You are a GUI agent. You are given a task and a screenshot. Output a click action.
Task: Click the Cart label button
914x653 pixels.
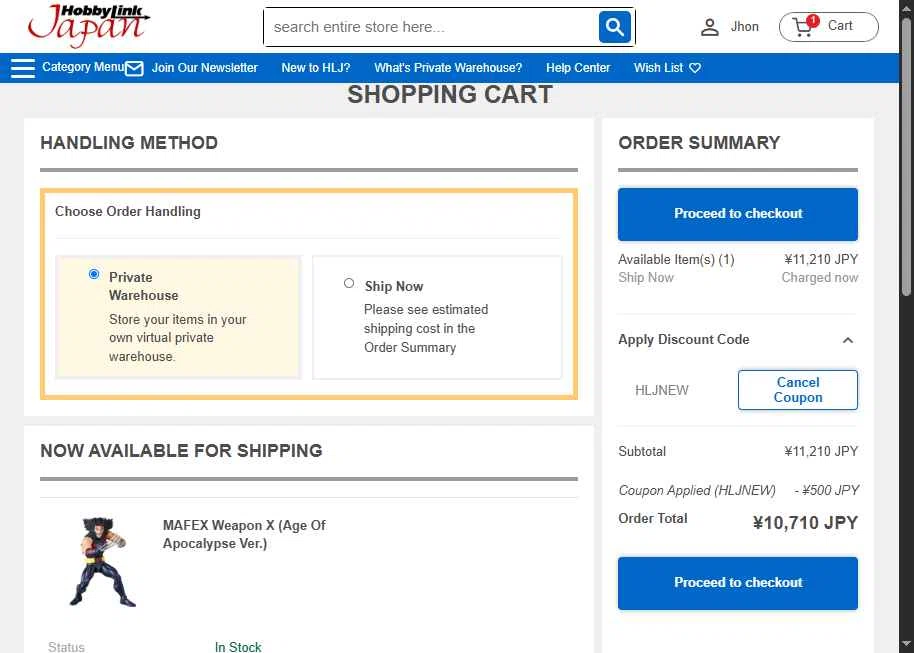coord(840,26)
